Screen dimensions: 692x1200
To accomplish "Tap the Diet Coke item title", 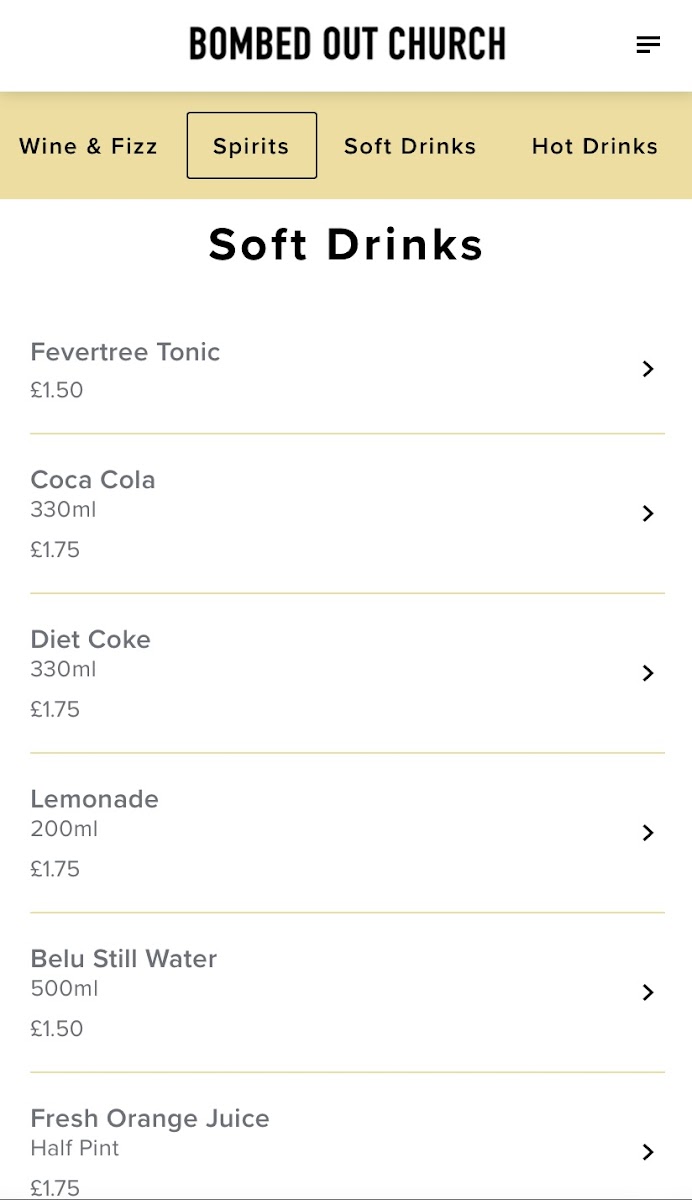I will click(91, 640).
